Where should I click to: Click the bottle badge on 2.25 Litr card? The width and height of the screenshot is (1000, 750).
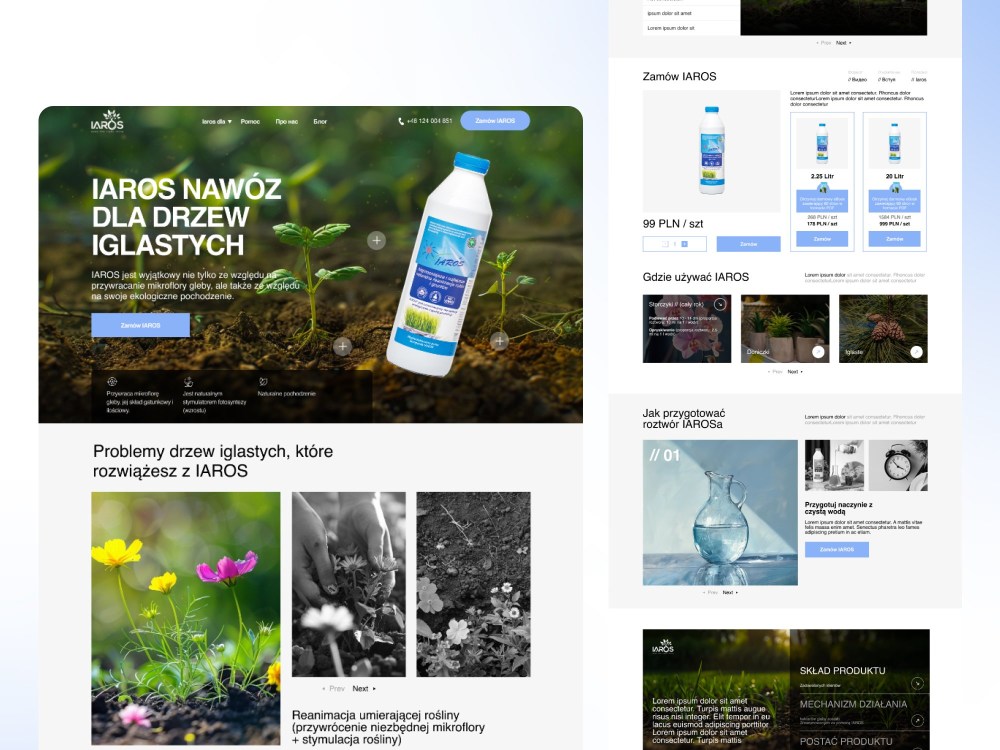pyautogui.click(x=823, y=188)
